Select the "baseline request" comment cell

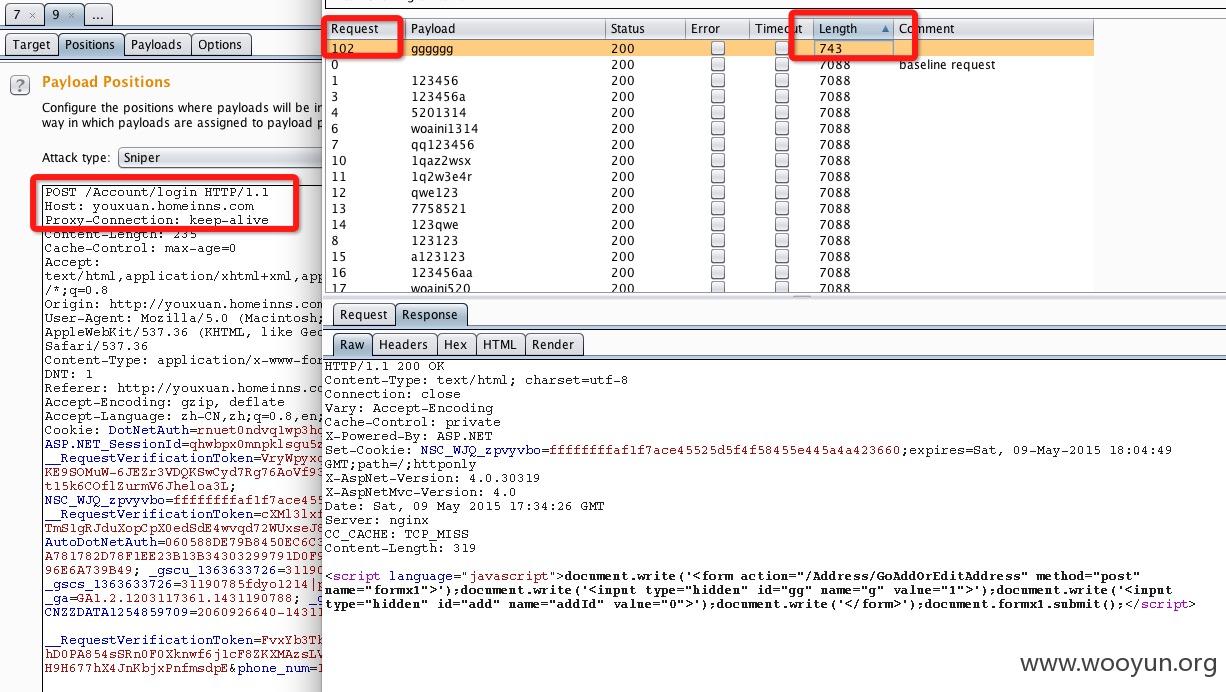pyautogui.click(x=947, y=64)
